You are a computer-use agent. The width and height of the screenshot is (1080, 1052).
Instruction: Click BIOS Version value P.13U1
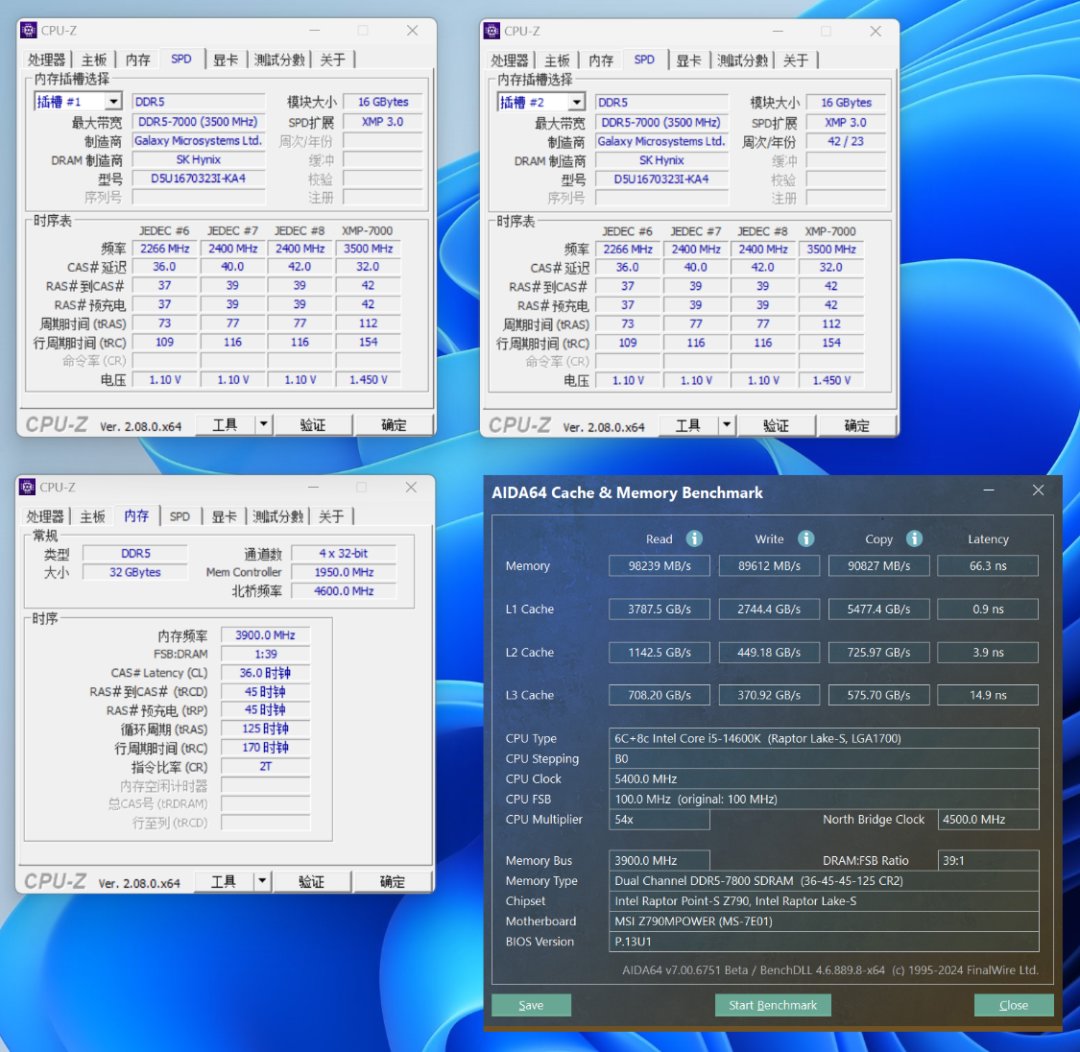point(824,941)
